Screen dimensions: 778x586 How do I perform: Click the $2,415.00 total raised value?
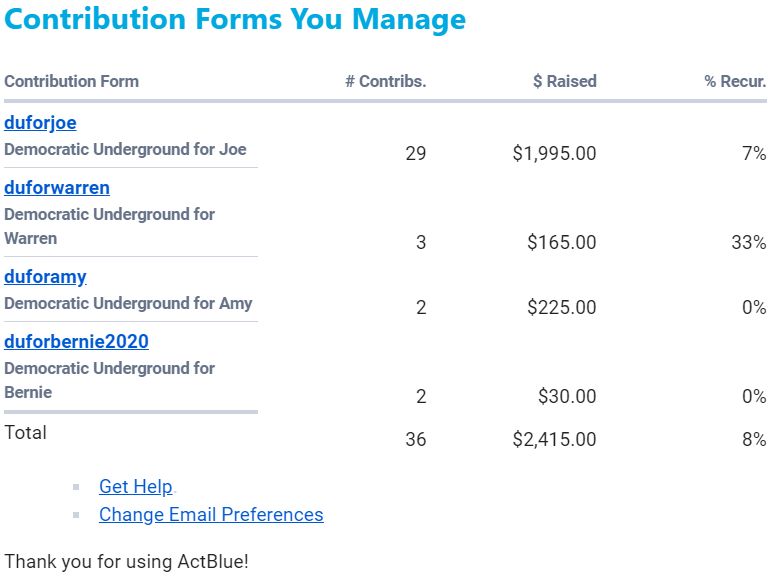[x=554, y=440]
